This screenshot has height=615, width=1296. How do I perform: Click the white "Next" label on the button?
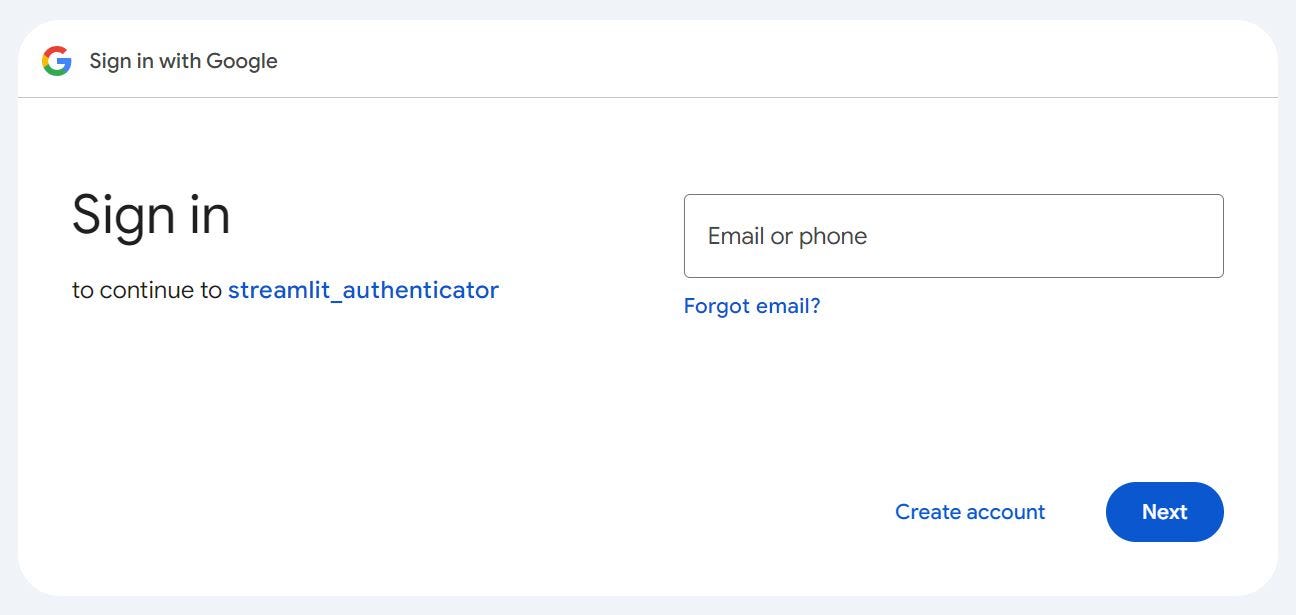[x=1164, y=512]
